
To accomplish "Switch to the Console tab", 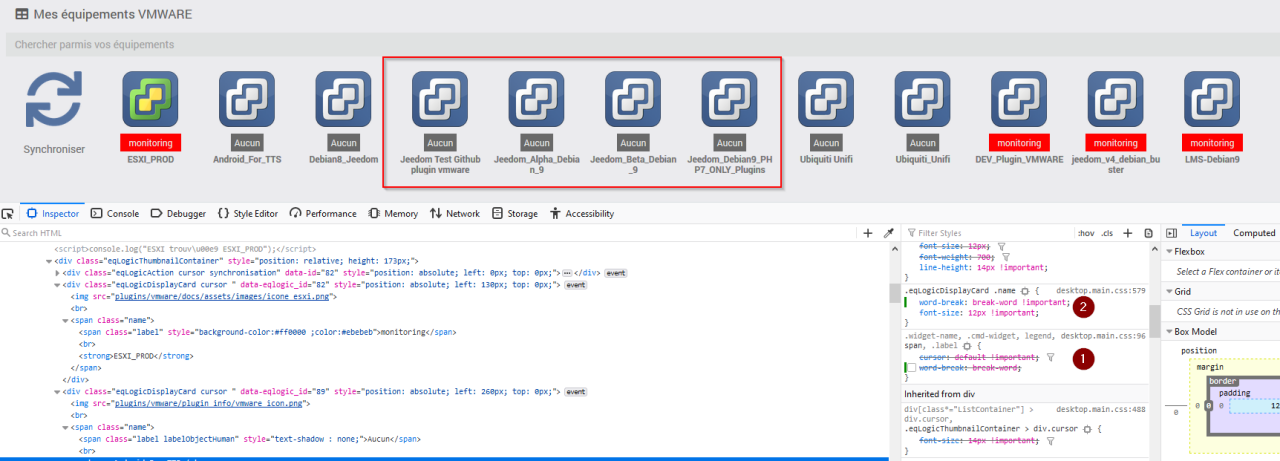I will coord(115,213).
